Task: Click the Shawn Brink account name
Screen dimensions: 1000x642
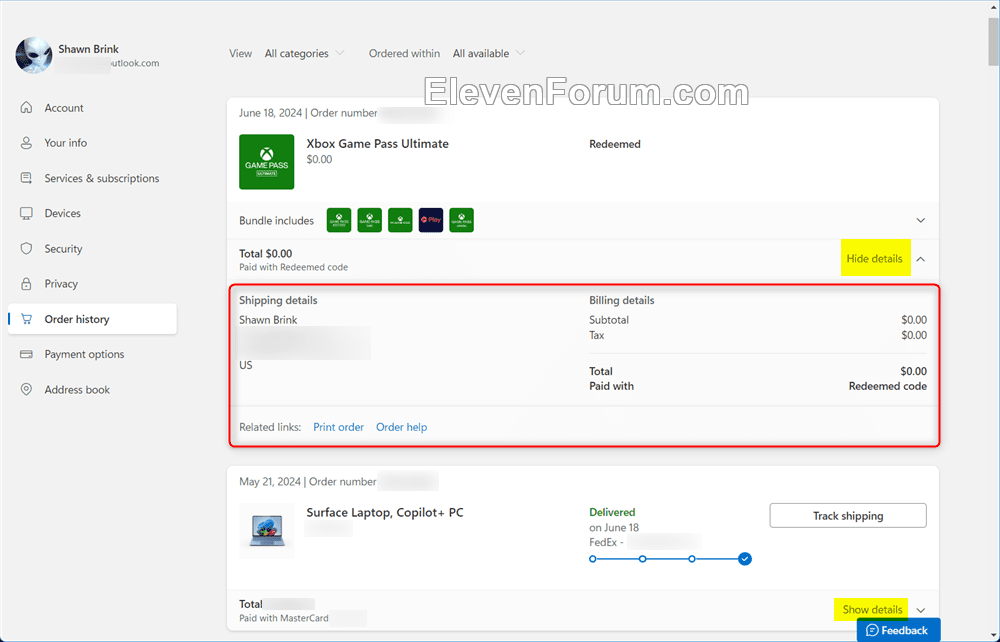Action: click(x=89, y=49)
